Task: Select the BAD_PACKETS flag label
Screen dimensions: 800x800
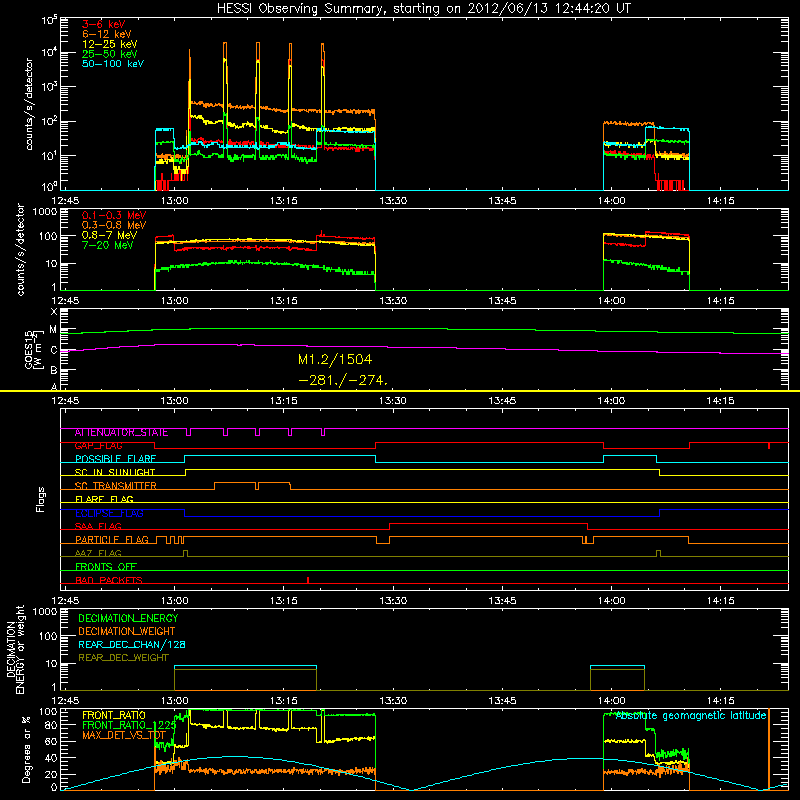Action: [x=109, y=580]
